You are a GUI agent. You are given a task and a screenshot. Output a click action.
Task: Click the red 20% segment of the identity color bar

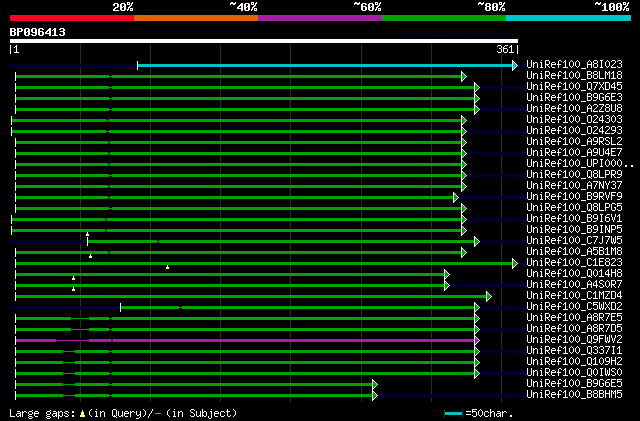click(72, 18)
